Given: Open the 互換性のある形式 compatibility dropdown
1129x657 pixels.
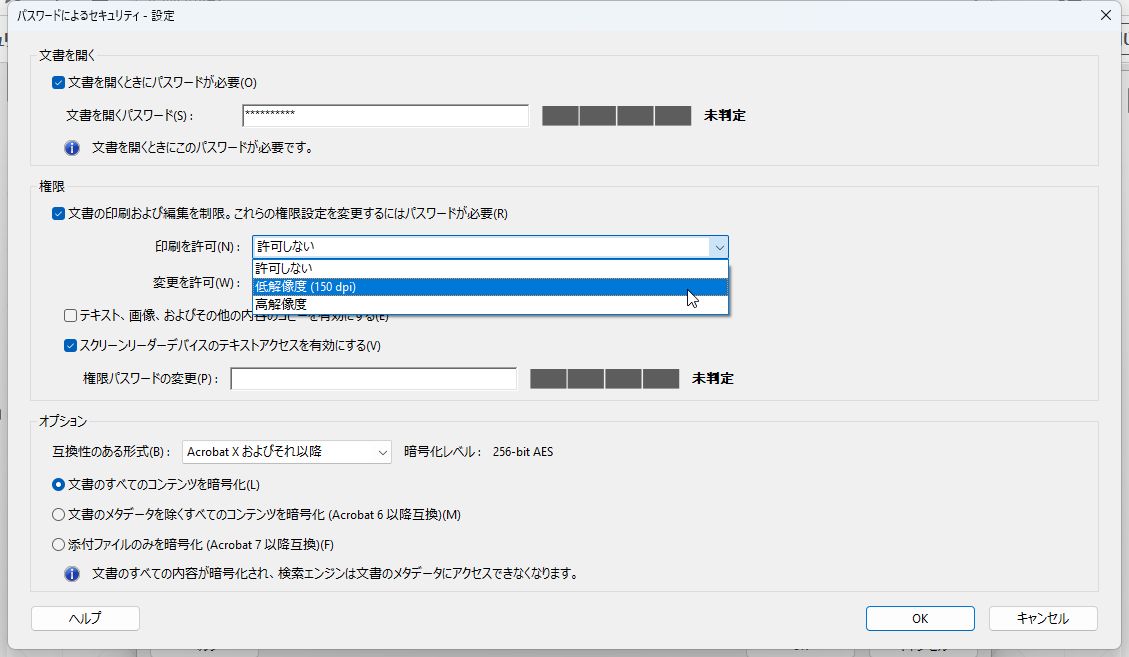Looking at the screenshot, I should pyautogui.click(x=381, y=451).
